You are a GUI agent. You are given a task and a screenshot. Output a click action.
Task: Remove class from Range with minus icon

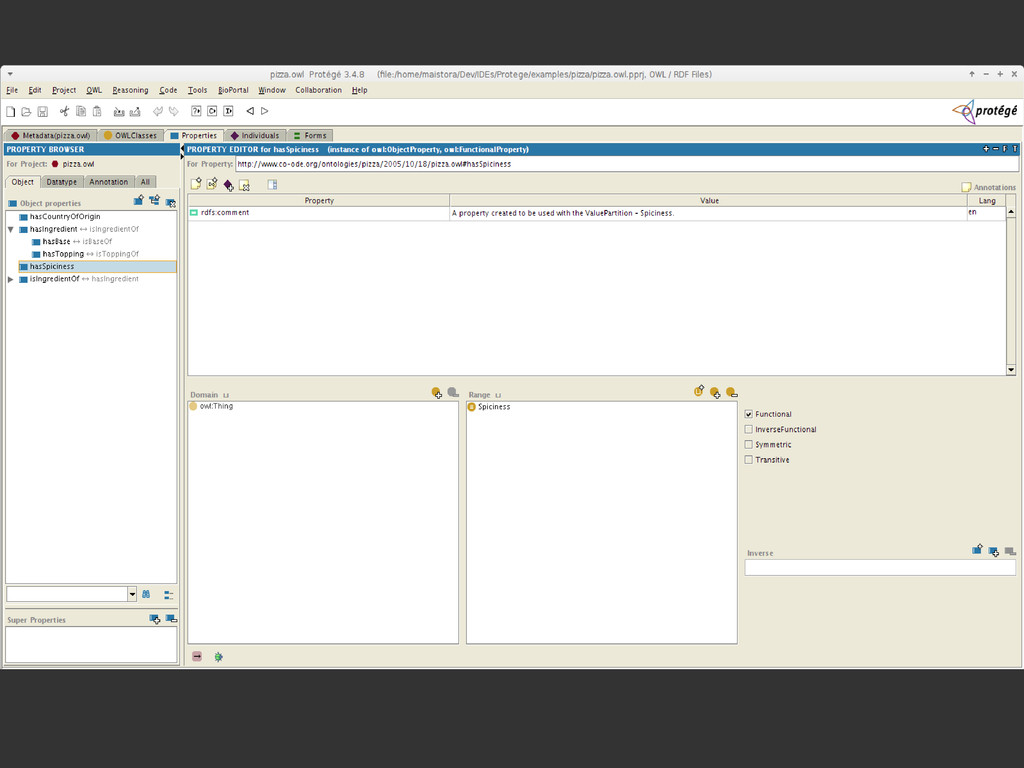731,392
